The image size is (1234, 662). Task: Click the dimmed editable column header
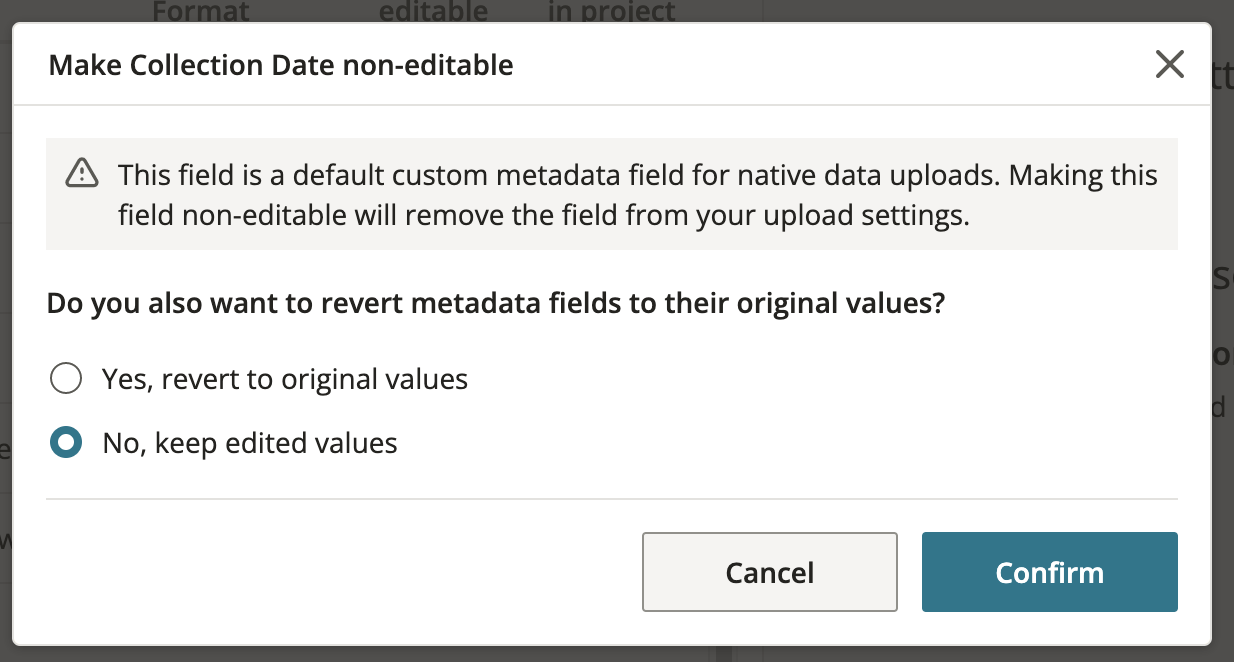(x=433, y=11)
